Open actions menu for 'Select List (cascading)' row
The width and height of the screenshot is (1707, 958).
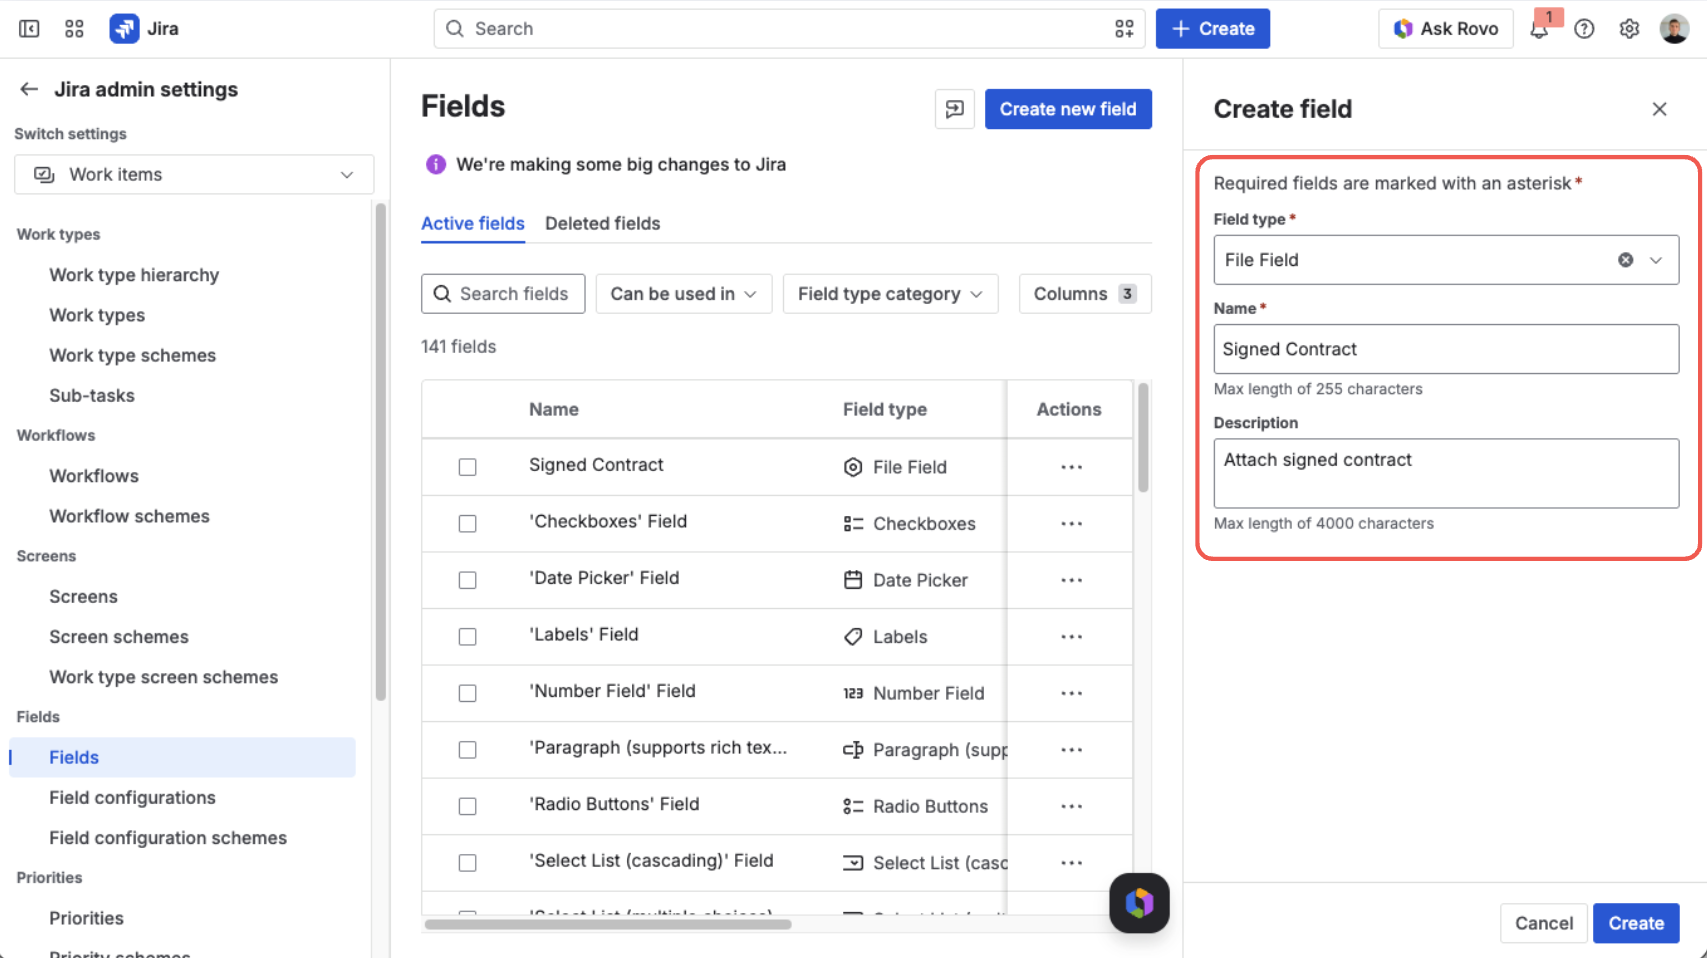[x=1071, y=863]
